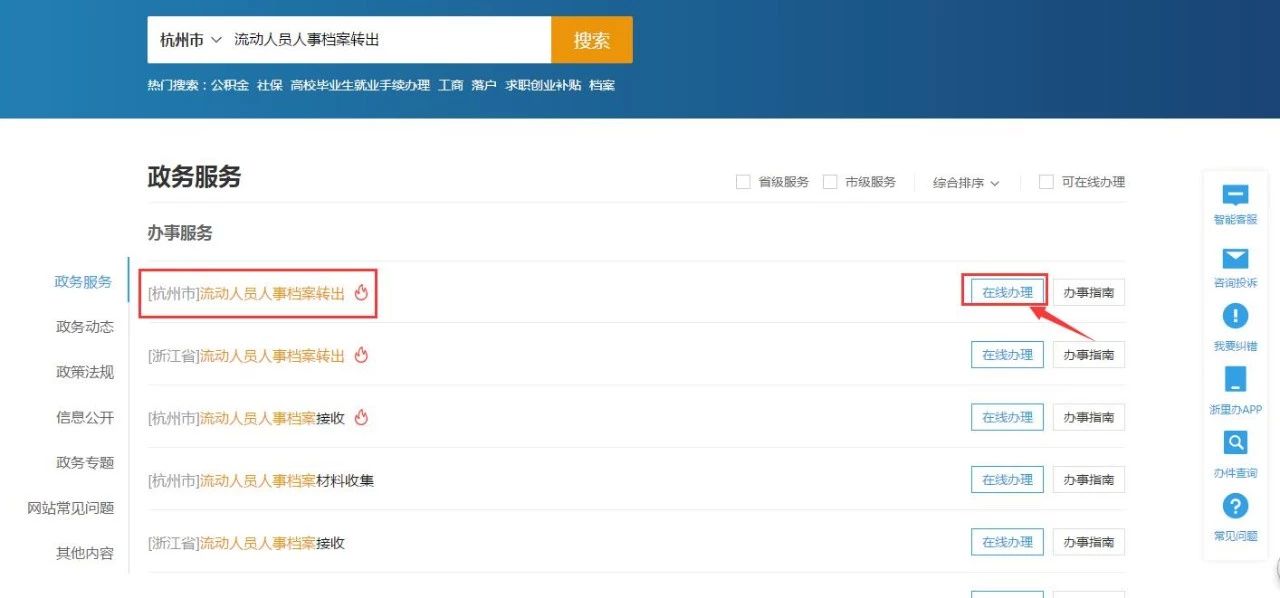Open the 我要纠错 exclamation icon

pos(1236,317)
